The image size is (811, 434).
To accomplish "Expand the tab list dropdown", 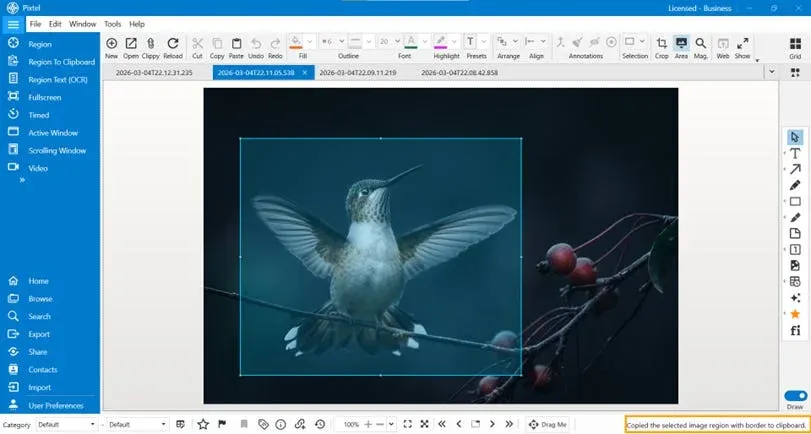I will pos(772,72).
